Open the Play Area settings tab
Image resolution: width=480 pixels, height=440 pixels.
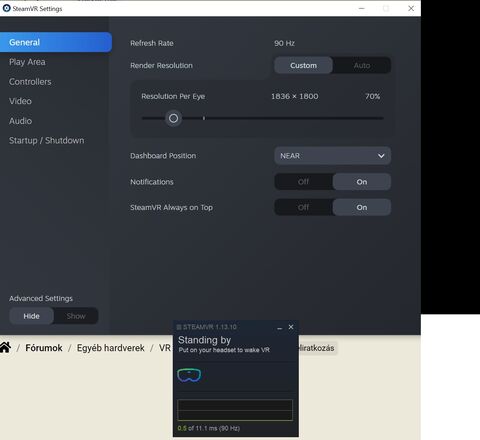(27, 62)
